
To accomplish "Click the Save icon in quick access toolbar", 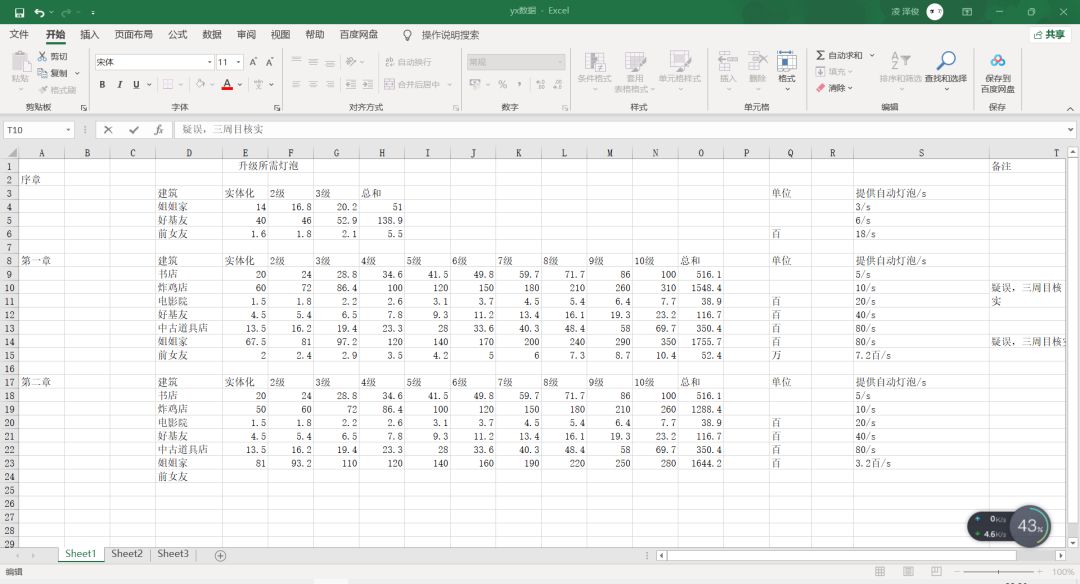I will click(x=19, y=12).
